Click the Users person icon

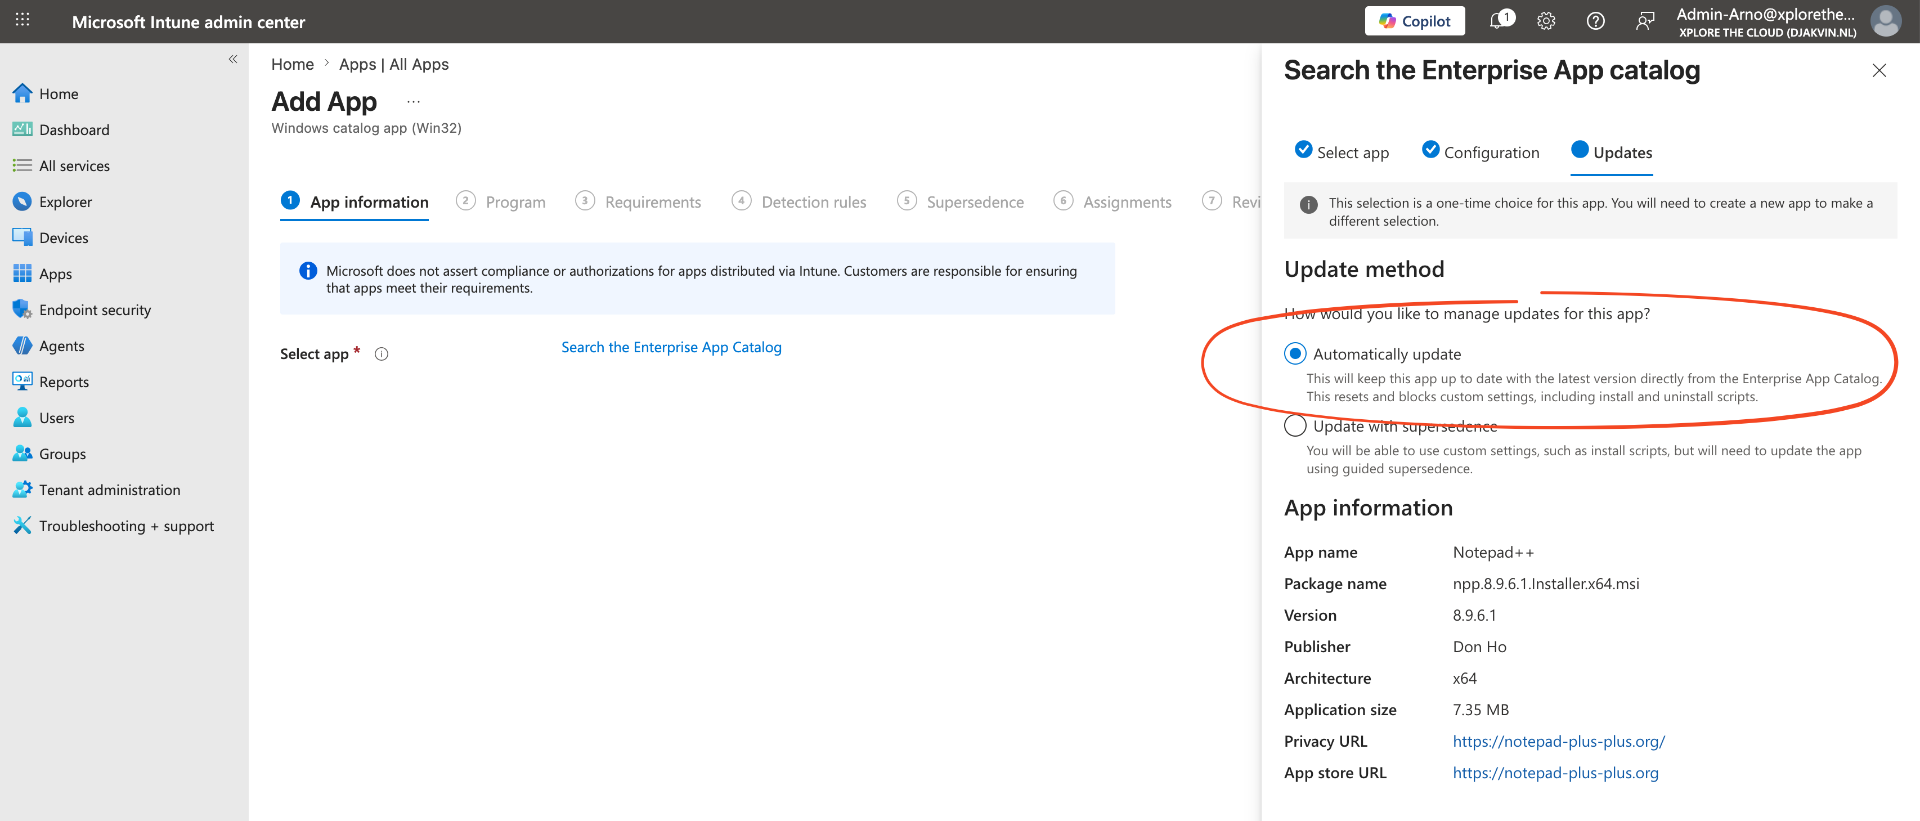(22, 418)
